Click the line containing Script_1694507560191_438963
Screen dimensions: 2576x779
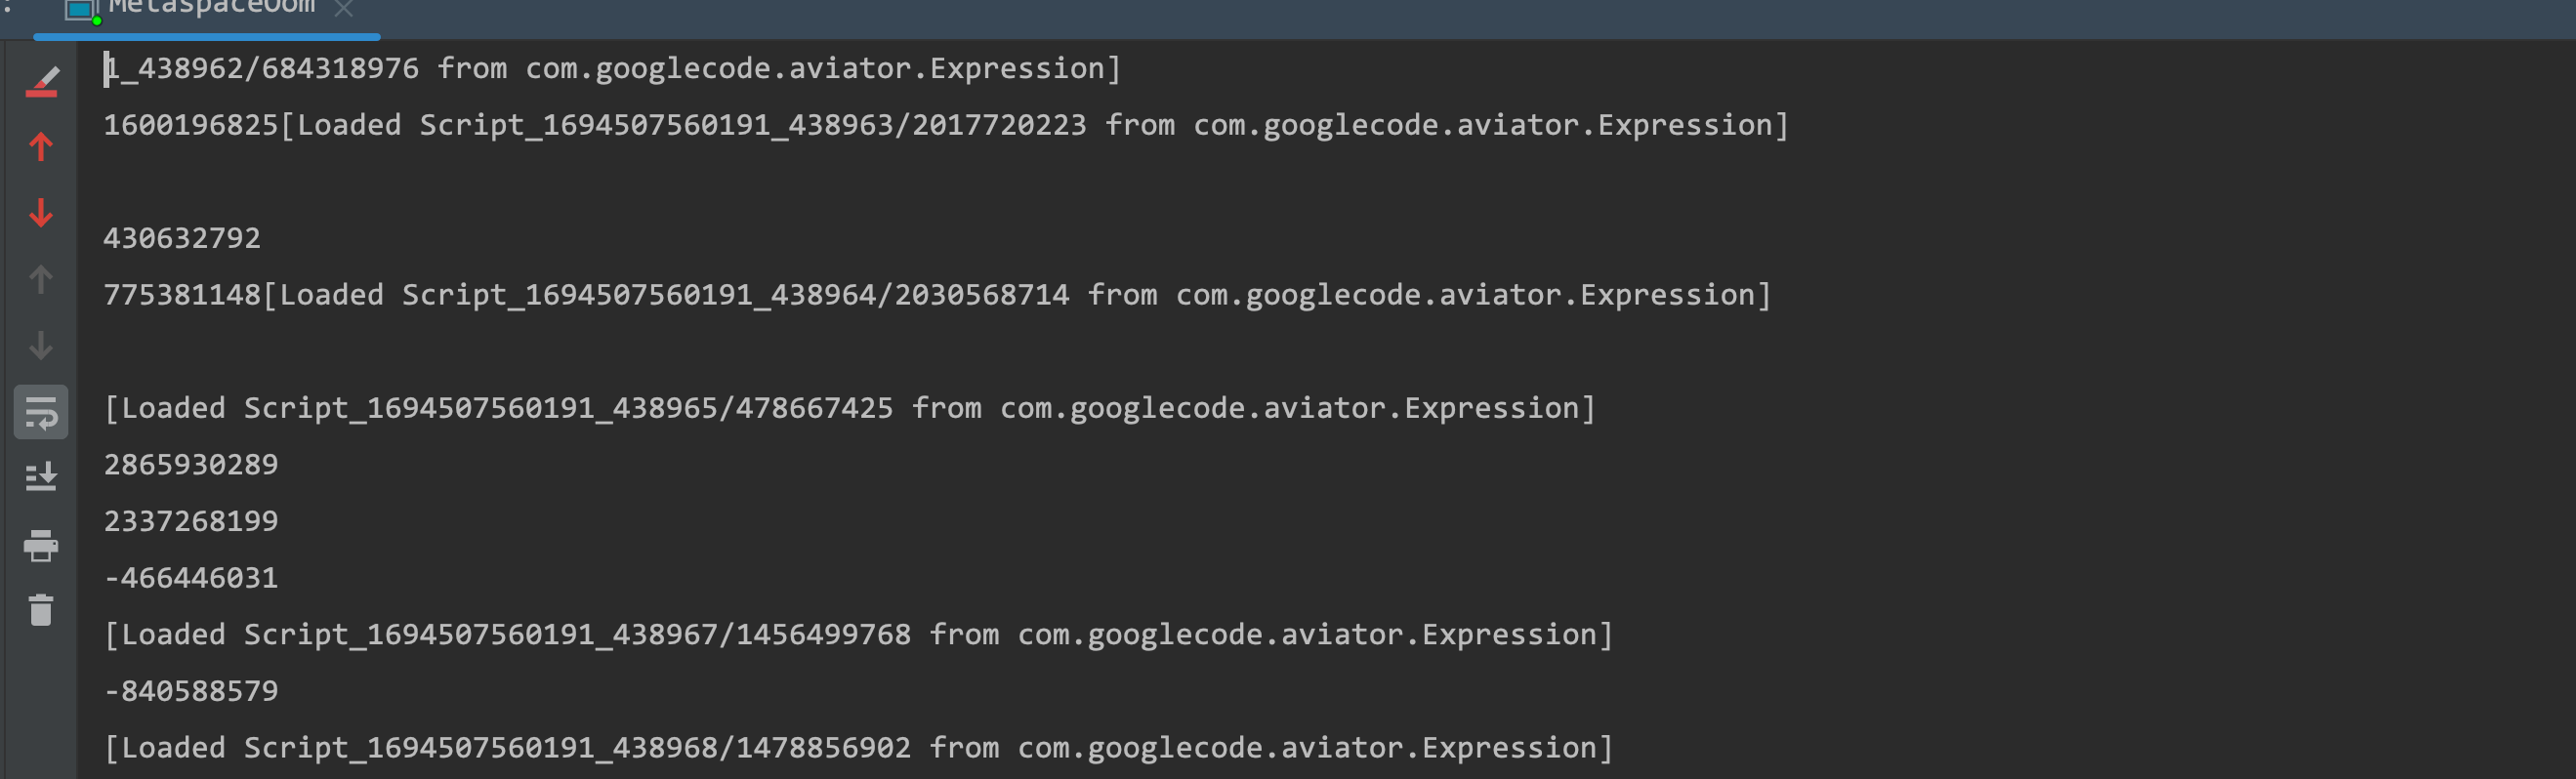(946, 125)
